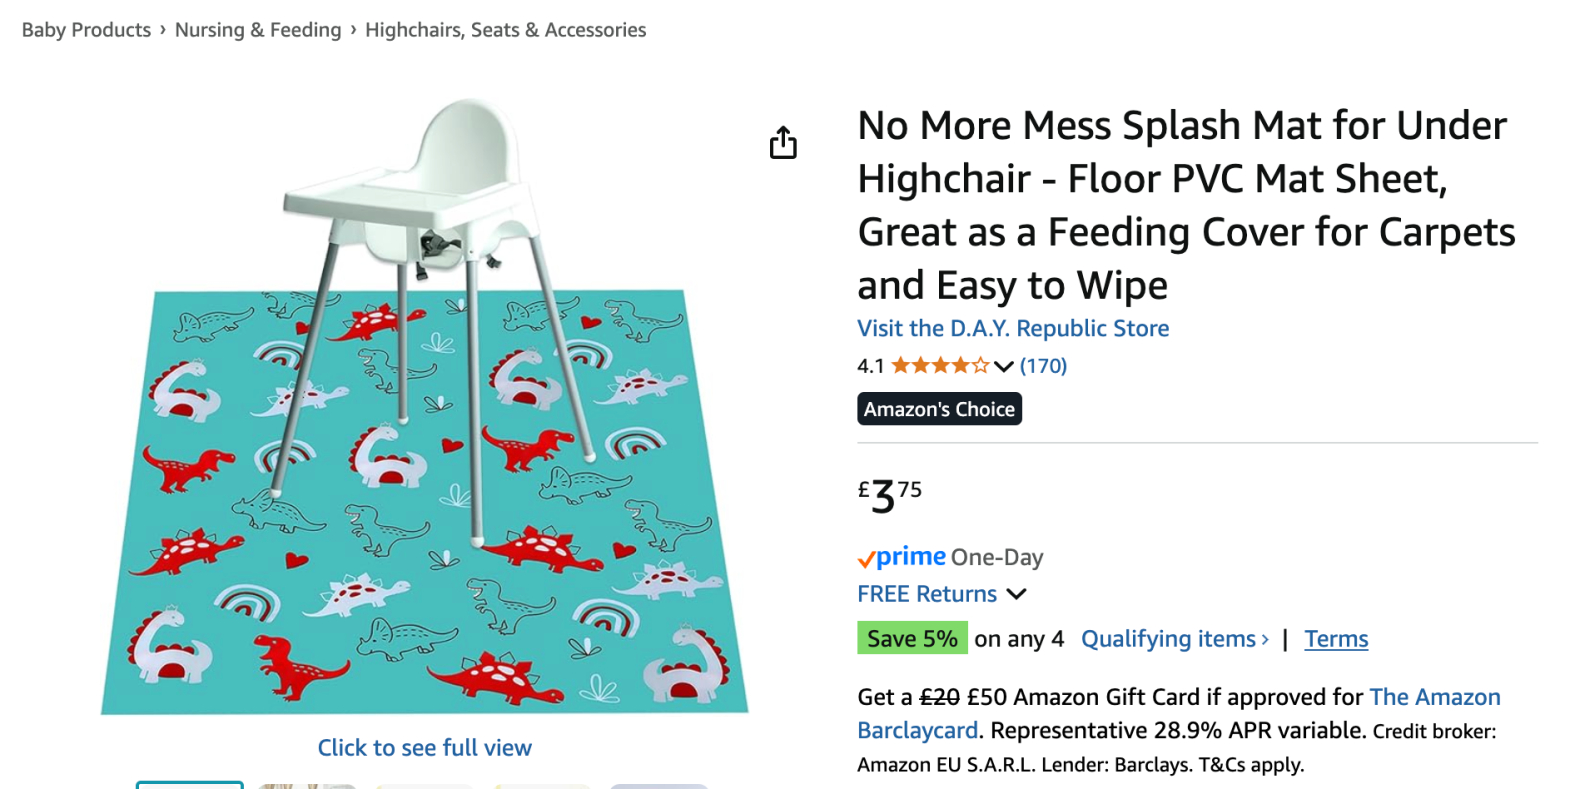Visit the D.A.Y. Republic Store
This screenshot has width=1570, height=789.
click(1013, 328)
